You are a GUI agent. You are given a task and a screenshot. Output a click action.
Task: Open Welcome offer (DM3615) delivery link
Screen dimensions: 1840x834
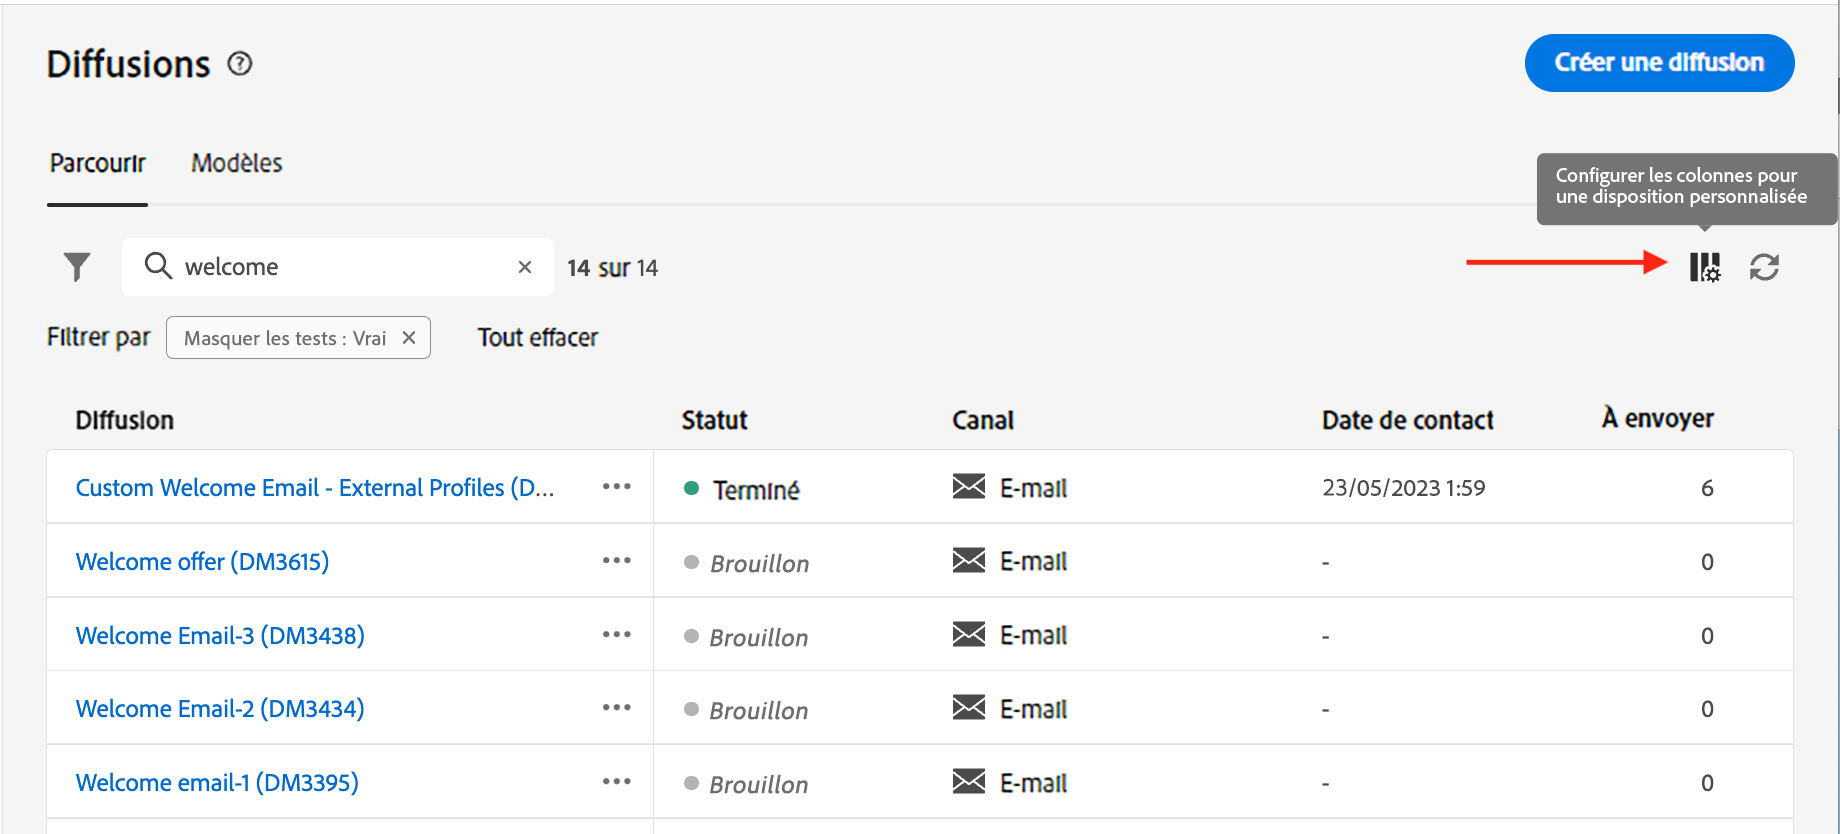pyautogui.click(x=202, y=562)
